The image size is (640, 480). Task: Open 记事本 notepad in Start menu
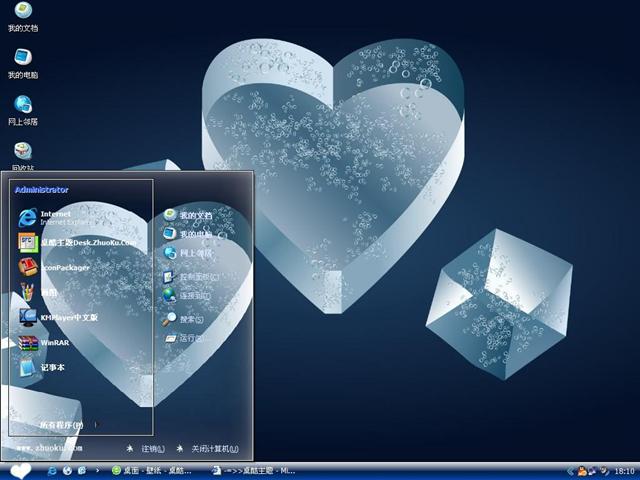tap(42, 367)
